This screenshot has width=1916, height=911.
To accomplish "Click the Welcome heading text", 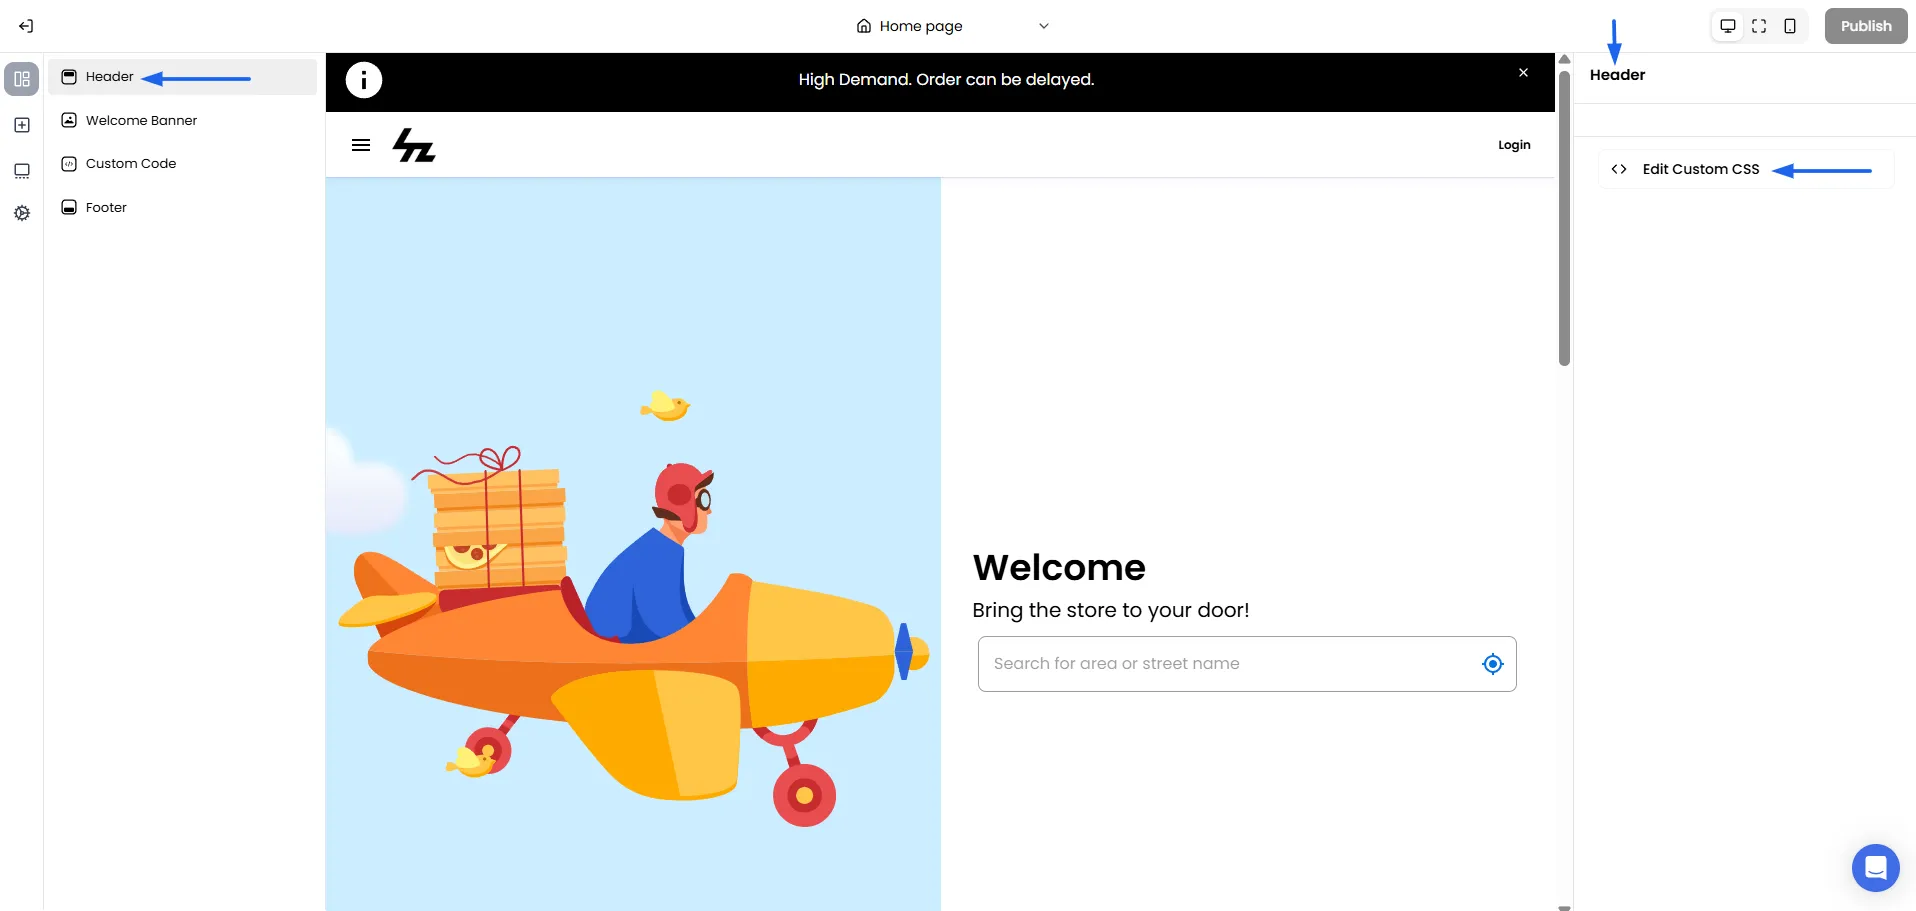I will 1059,568.
